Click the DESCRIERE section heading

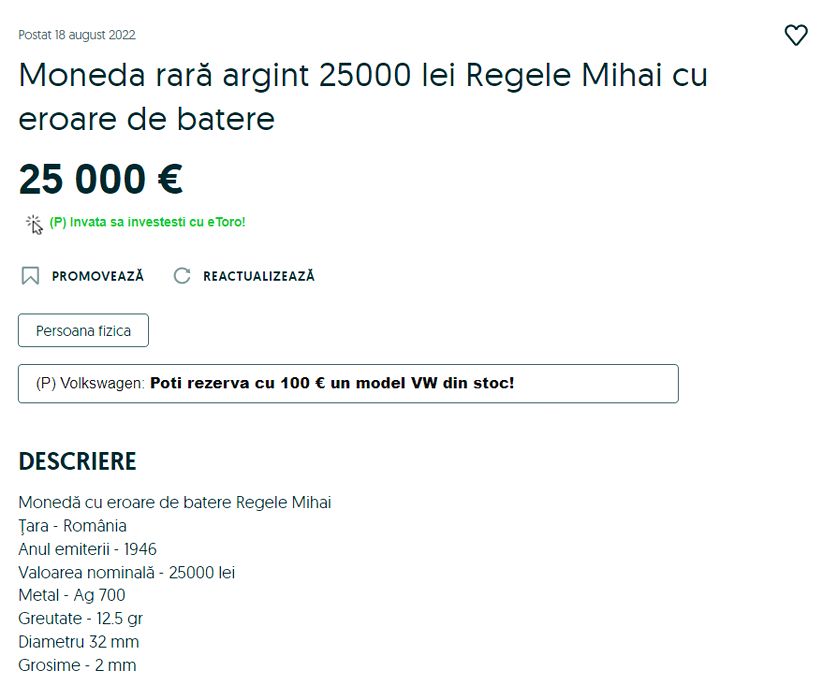coord(77,462)
